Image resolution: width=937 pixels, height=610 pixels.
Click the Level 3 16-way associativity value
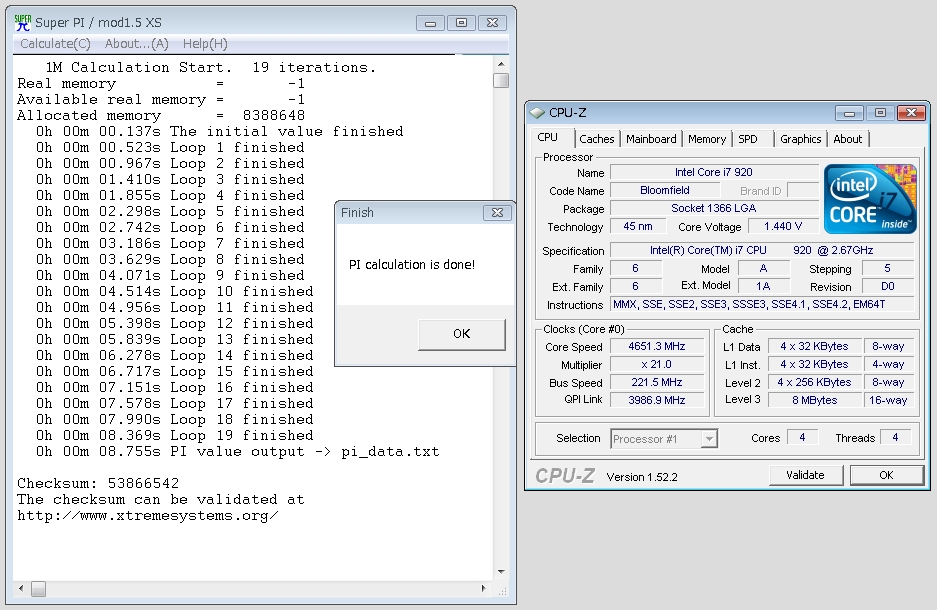(x=888, y=400)
